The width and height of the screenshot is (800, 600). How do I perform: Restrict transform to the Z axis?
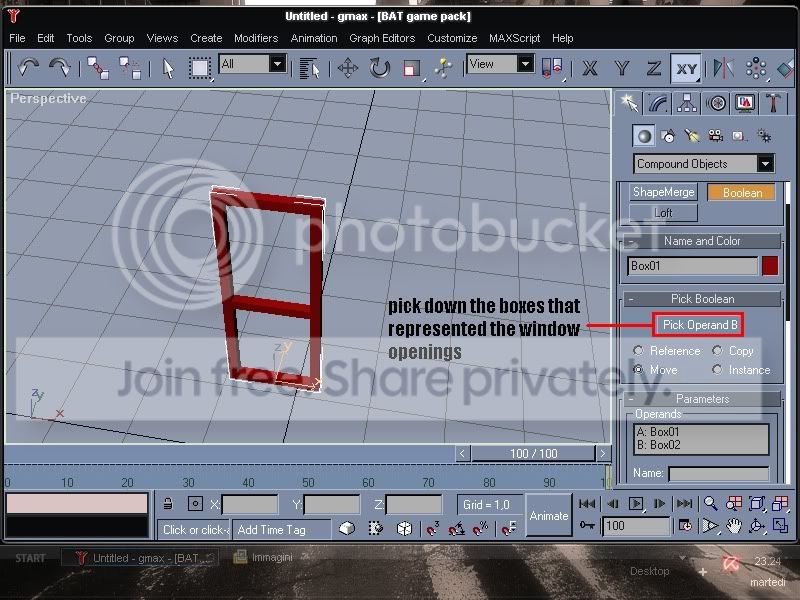654,68
